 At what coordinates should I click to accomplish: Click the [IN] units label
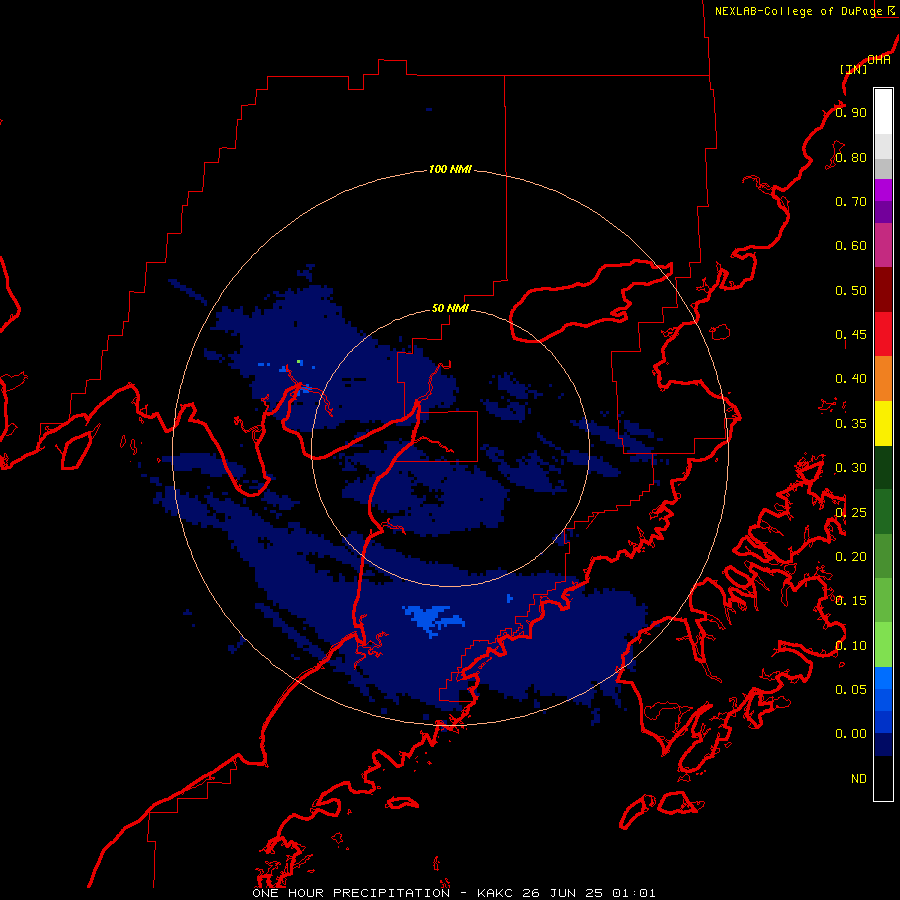point(854,69)
